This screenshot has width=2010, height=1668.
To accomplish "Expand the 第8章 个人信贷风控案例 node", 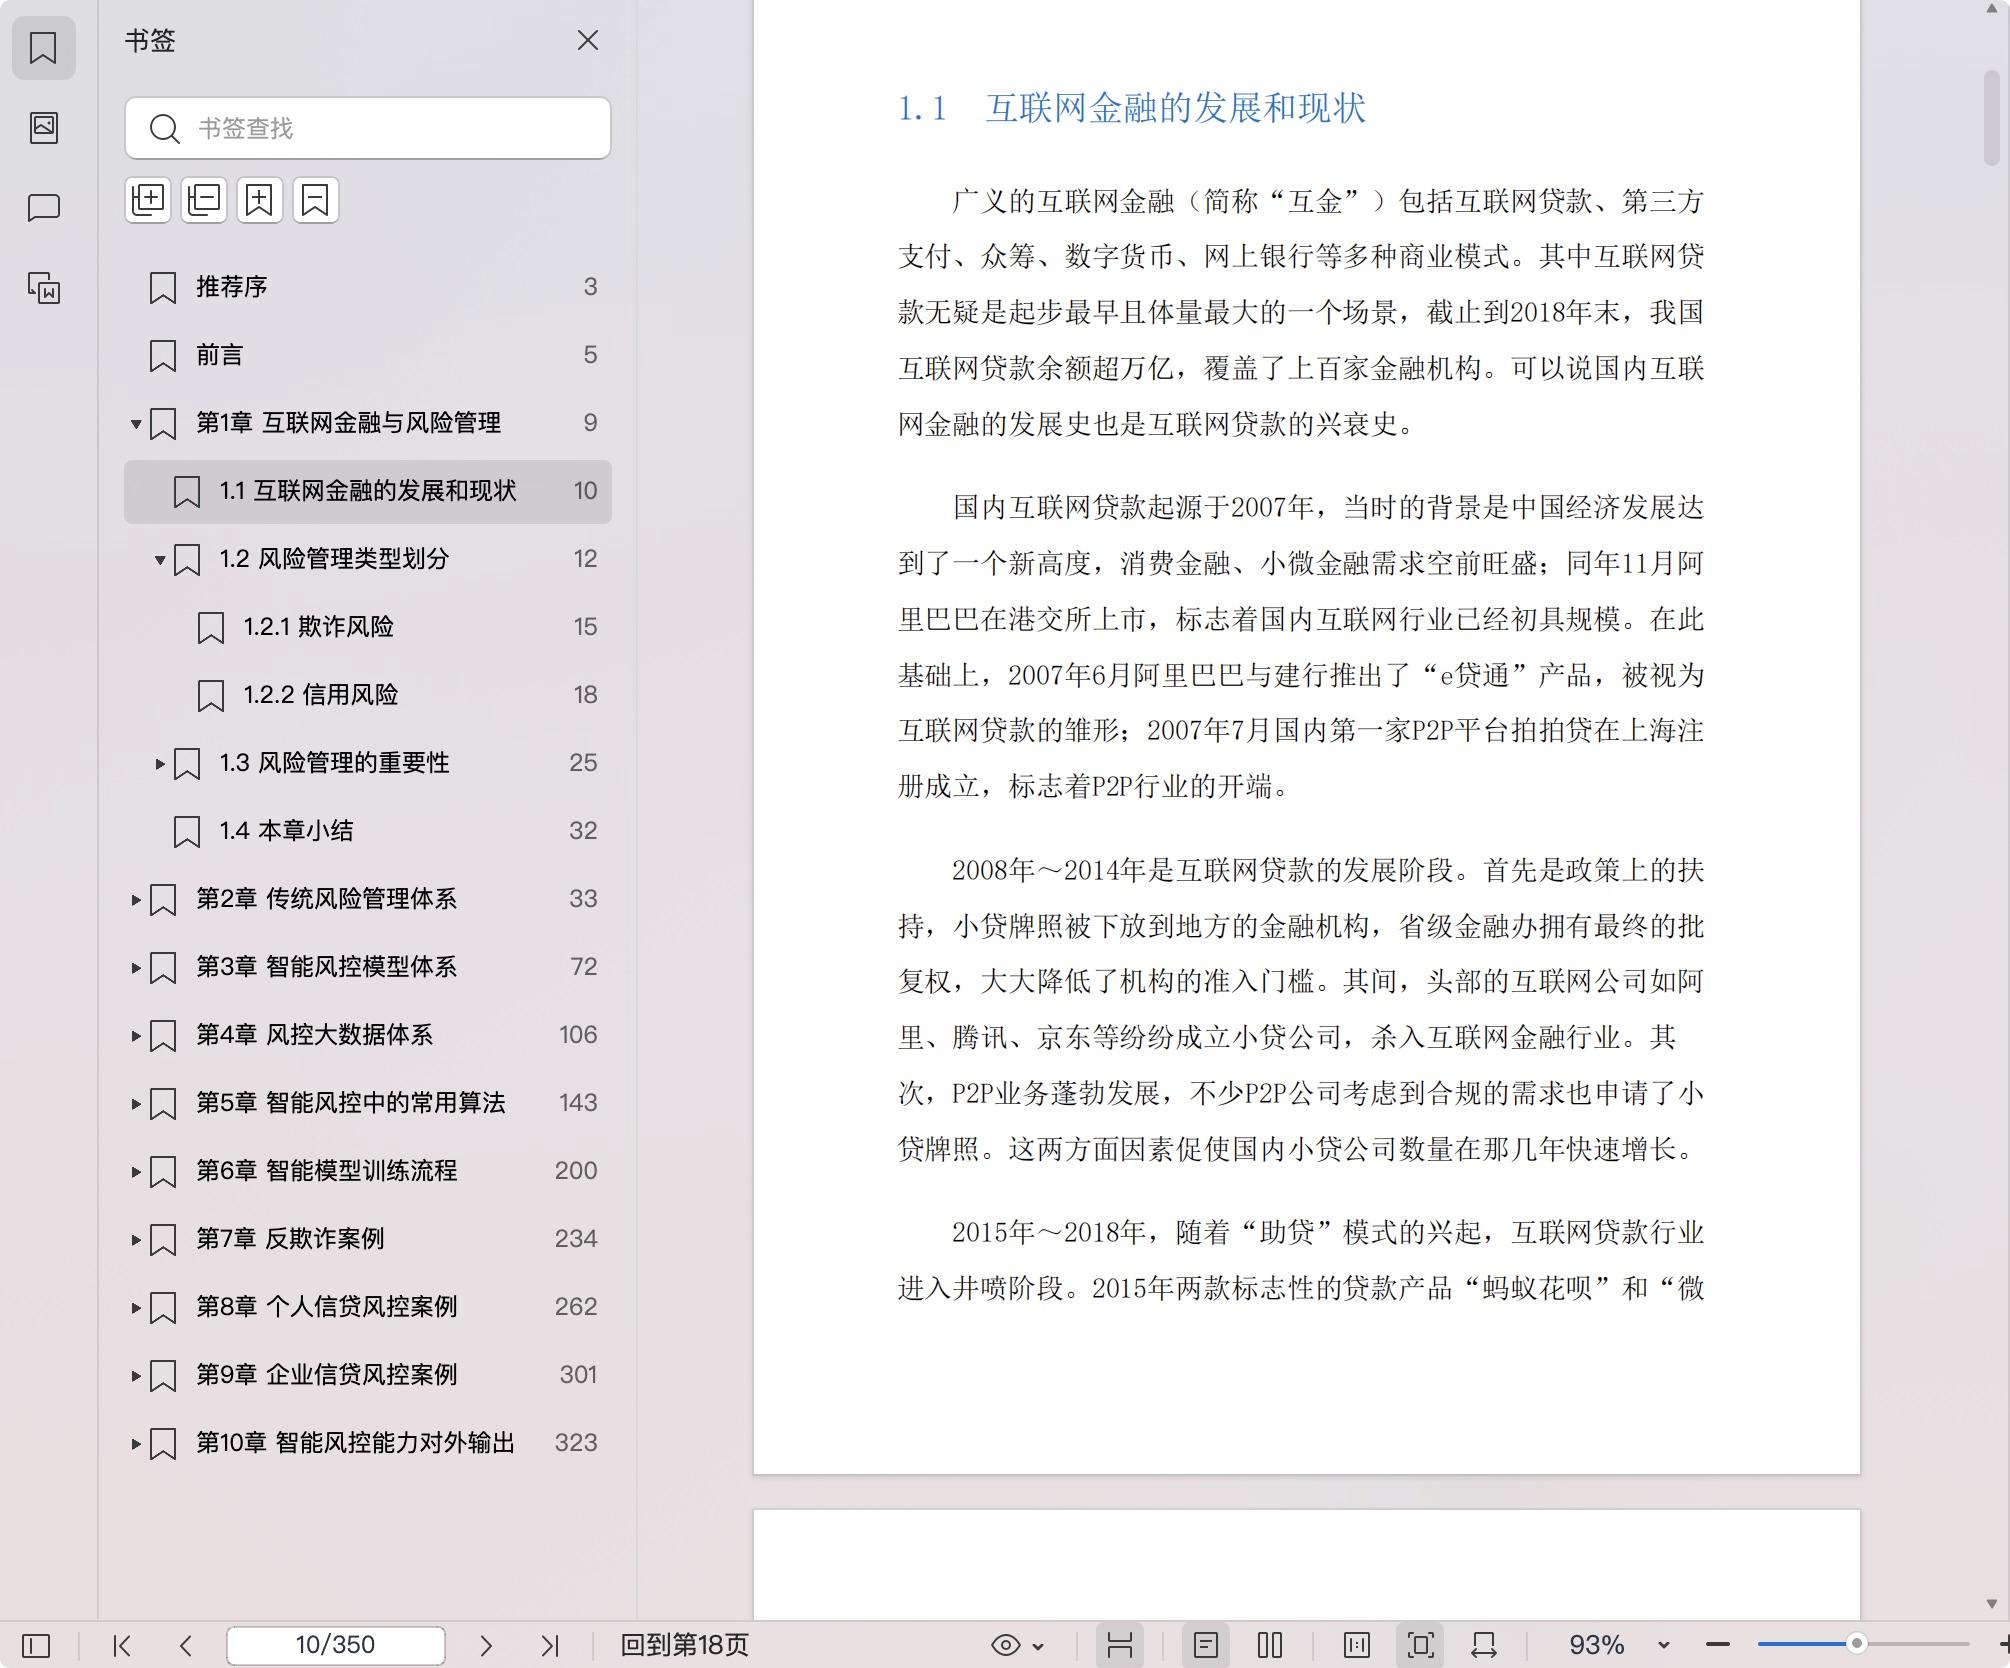I will click(x=136, y=1308).
